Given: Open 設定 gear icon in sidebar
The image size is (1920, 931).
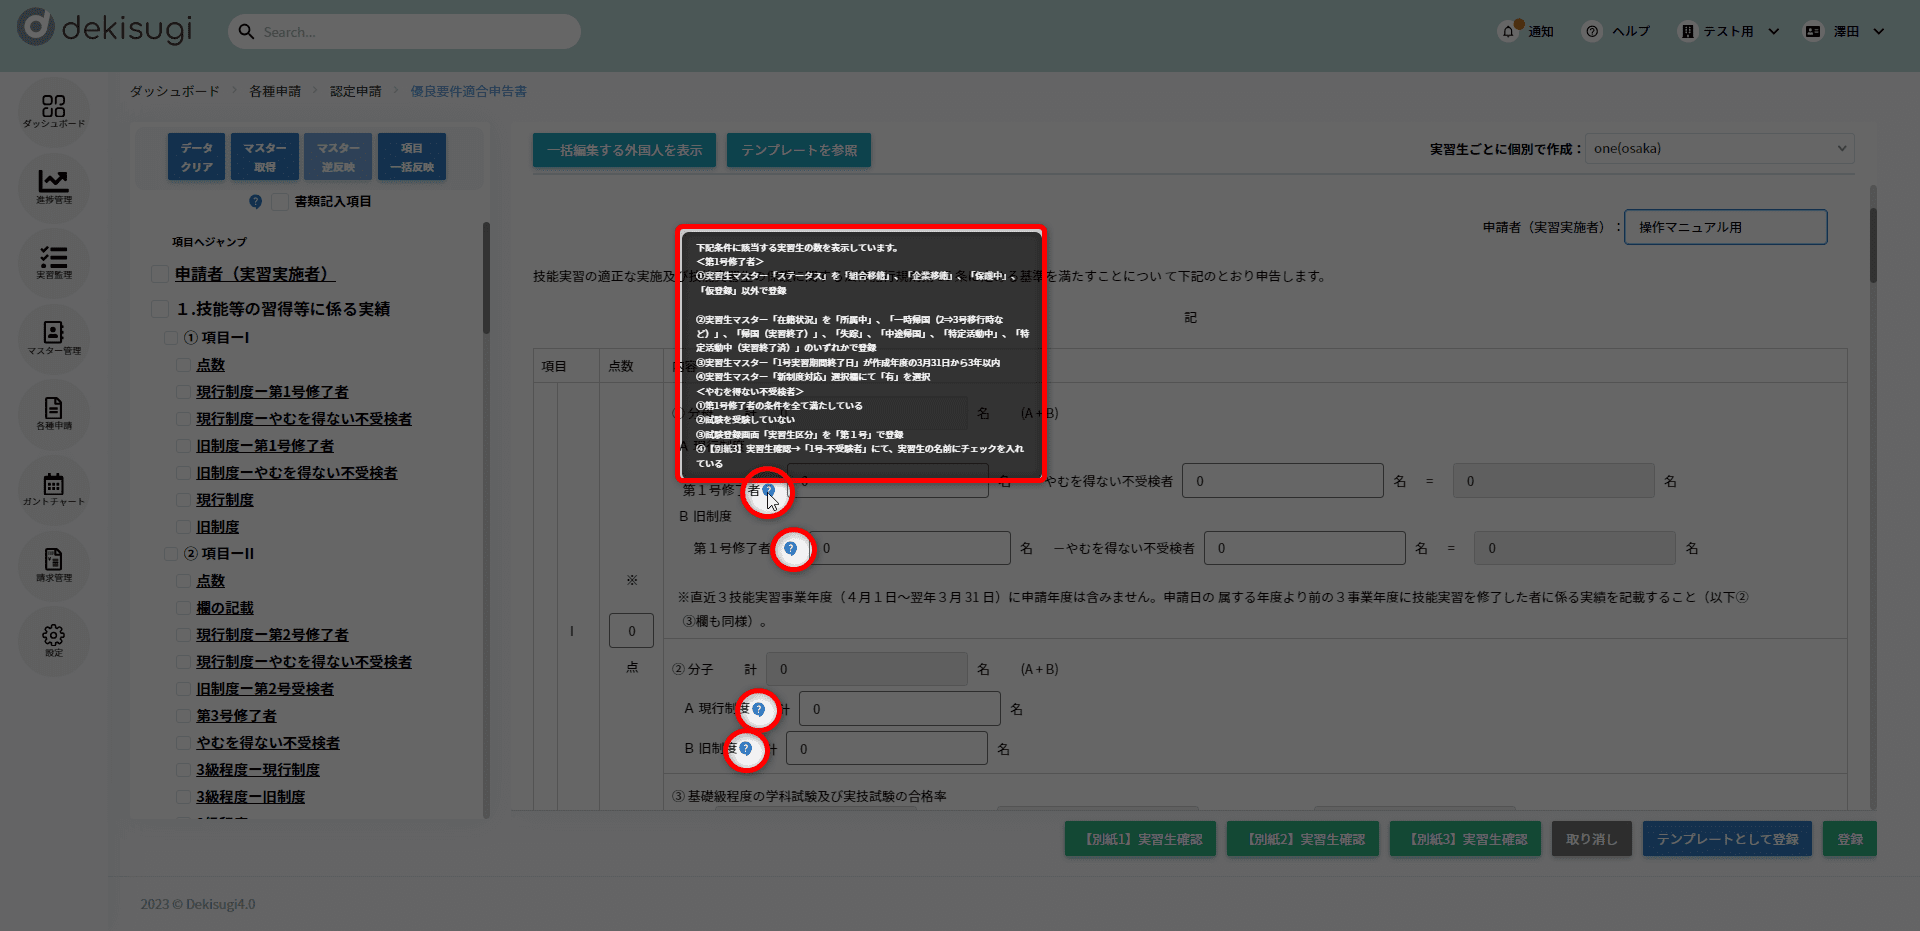Looking at the screenshot, I should 54,640.
